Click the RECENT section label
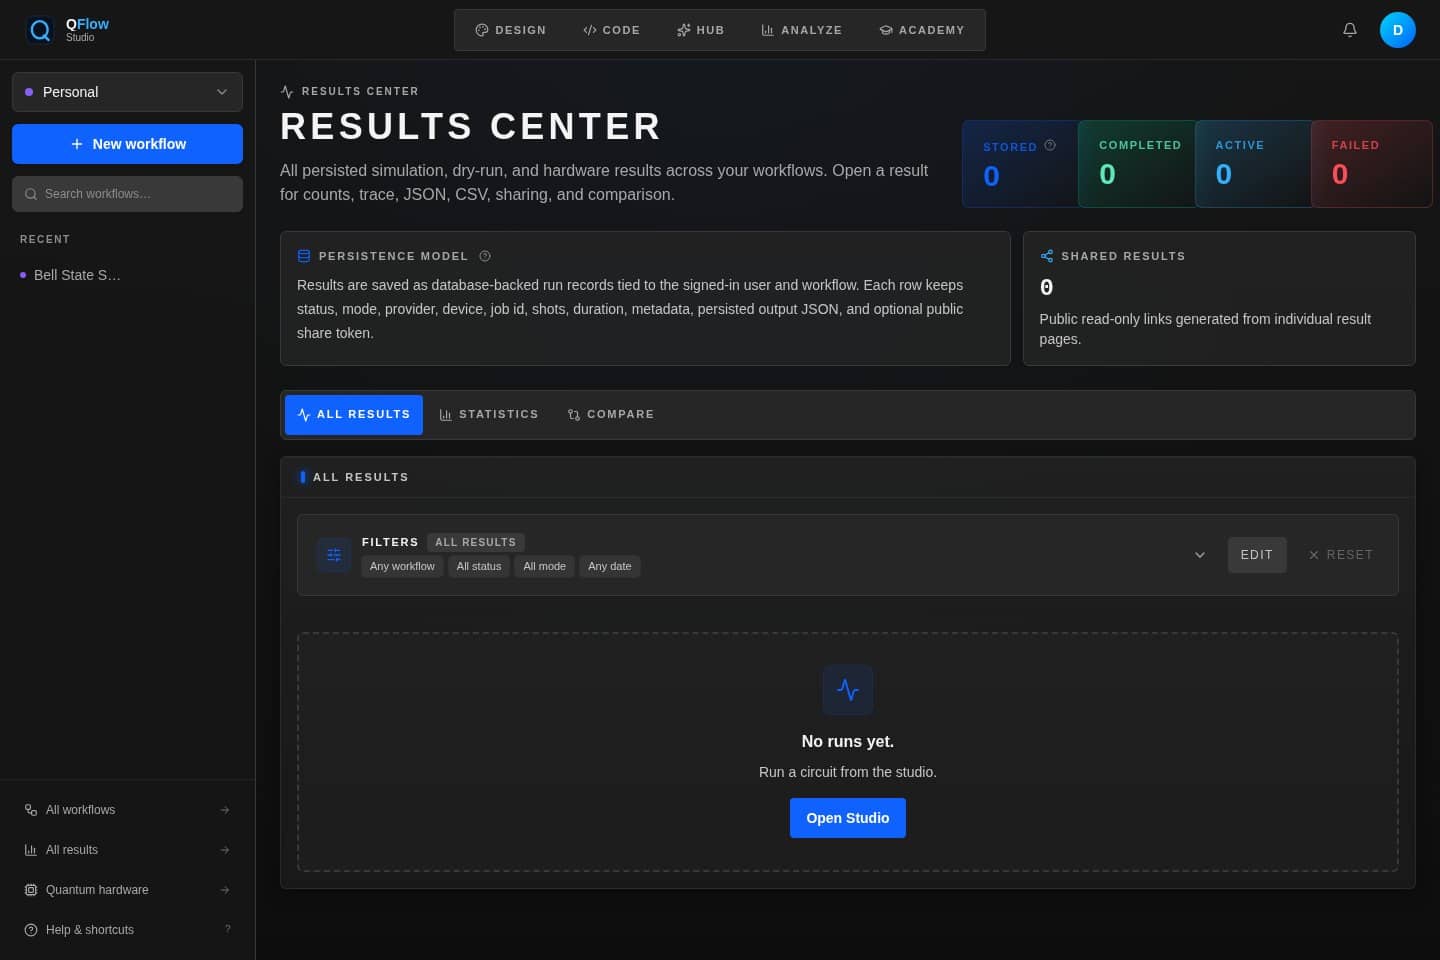The image size is (1440, 960). (45, 239)
